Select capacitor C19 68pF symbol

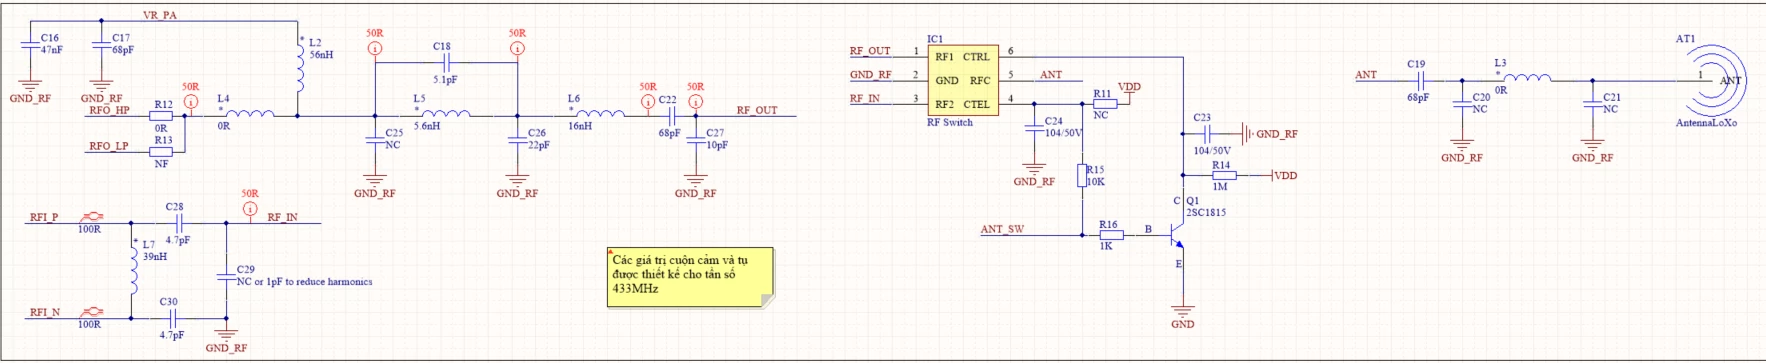tap(1420, 80)
